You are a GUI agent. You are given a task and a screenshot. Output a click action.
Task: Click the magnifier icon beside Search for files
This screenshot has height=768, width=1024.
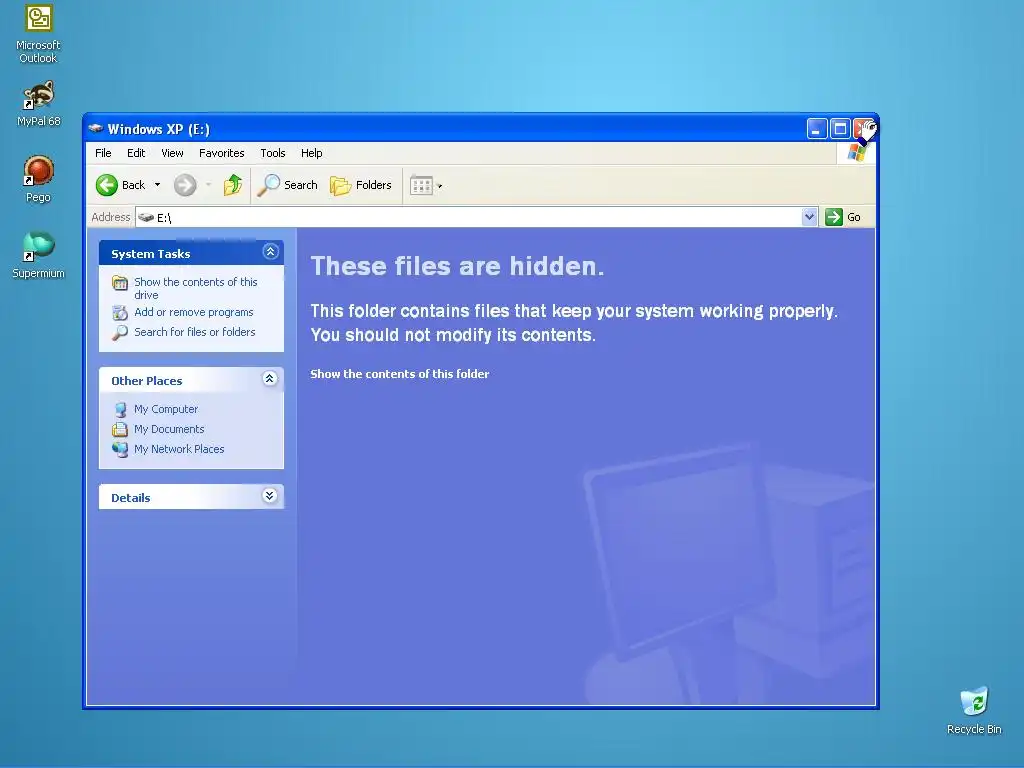120,332
